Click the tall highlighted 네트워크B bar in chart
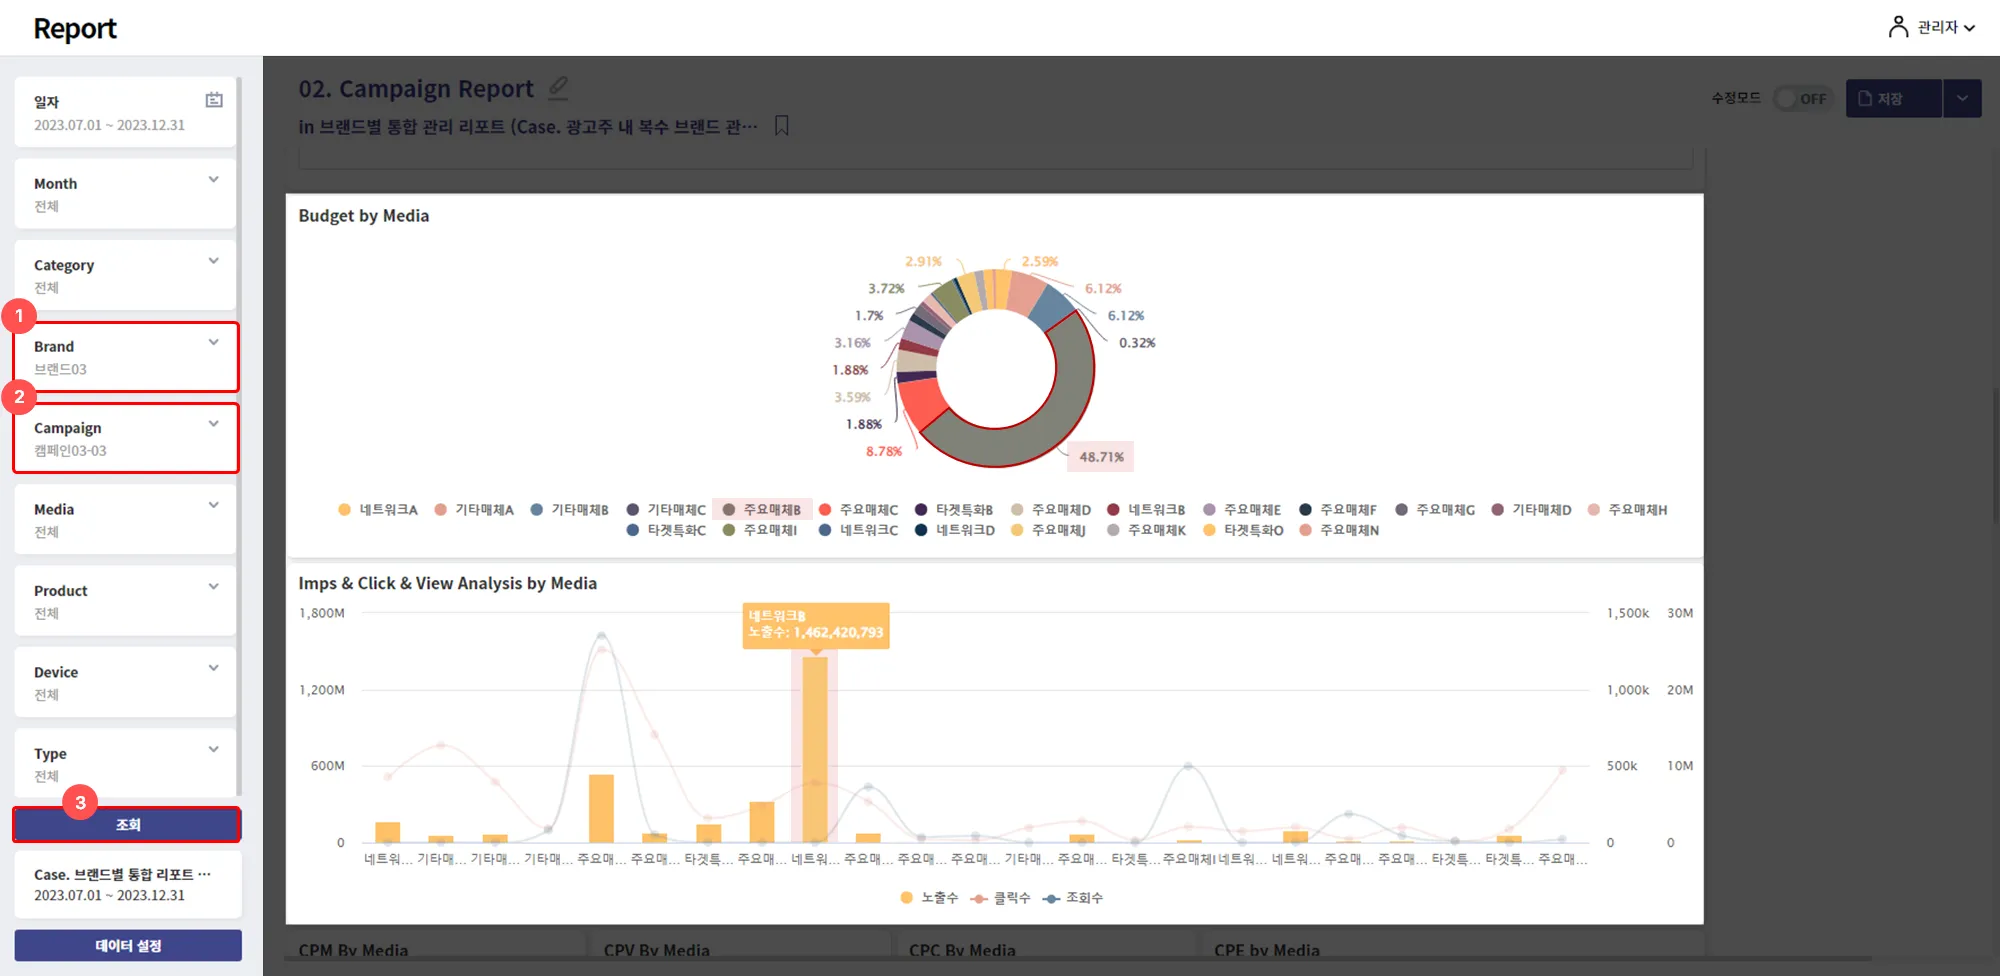This screenshot has height=976, width=2000. pos(815,749)
